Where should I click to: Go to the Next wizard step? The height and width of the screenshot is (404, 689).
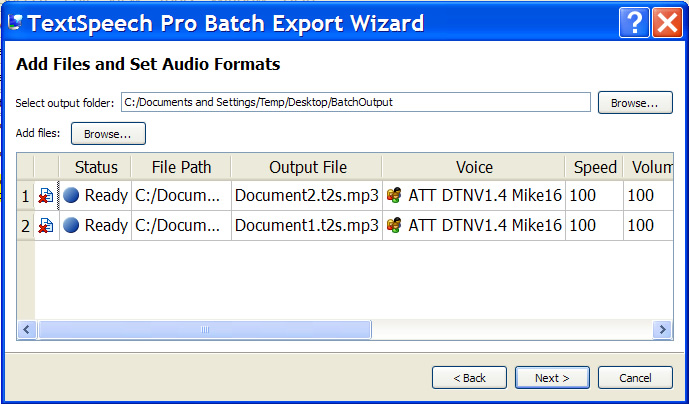[552, 378]
